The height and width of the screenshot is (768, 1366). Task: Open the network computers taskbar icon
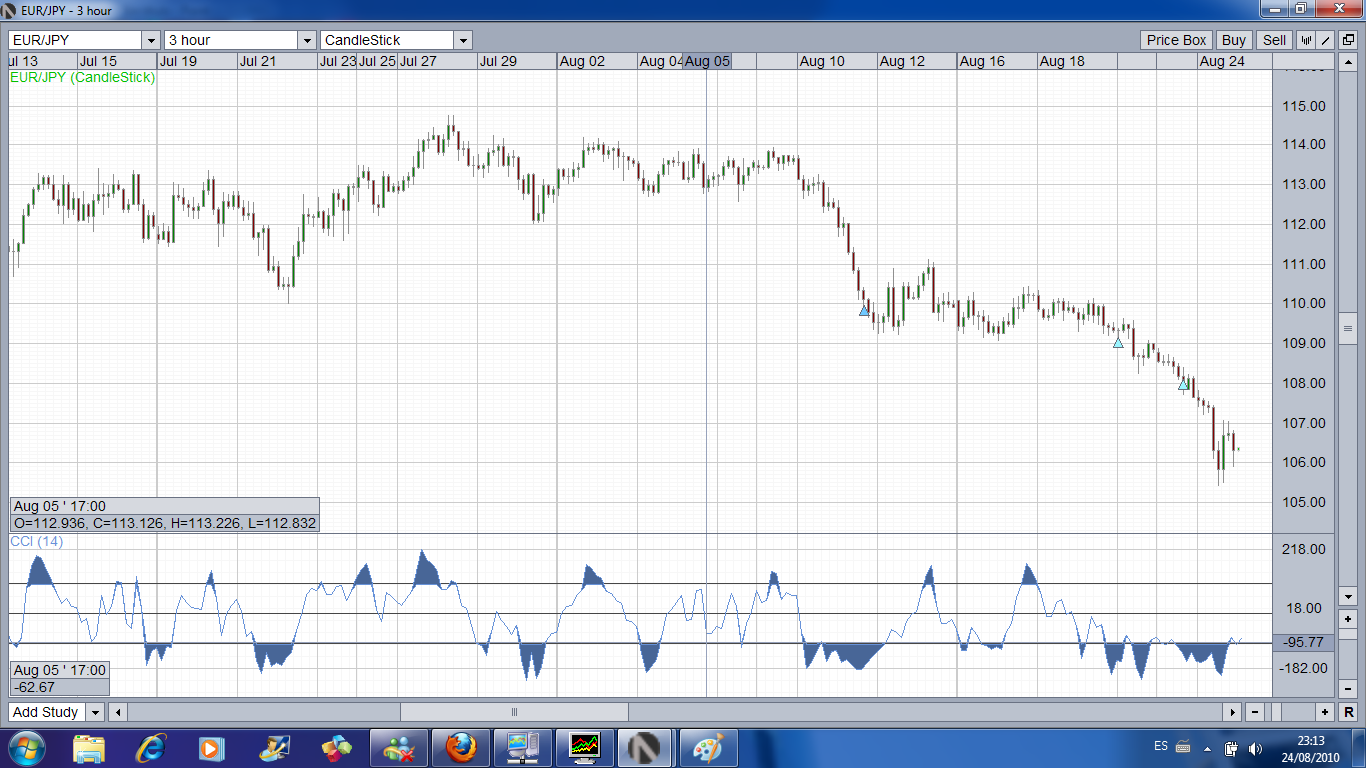522,747
